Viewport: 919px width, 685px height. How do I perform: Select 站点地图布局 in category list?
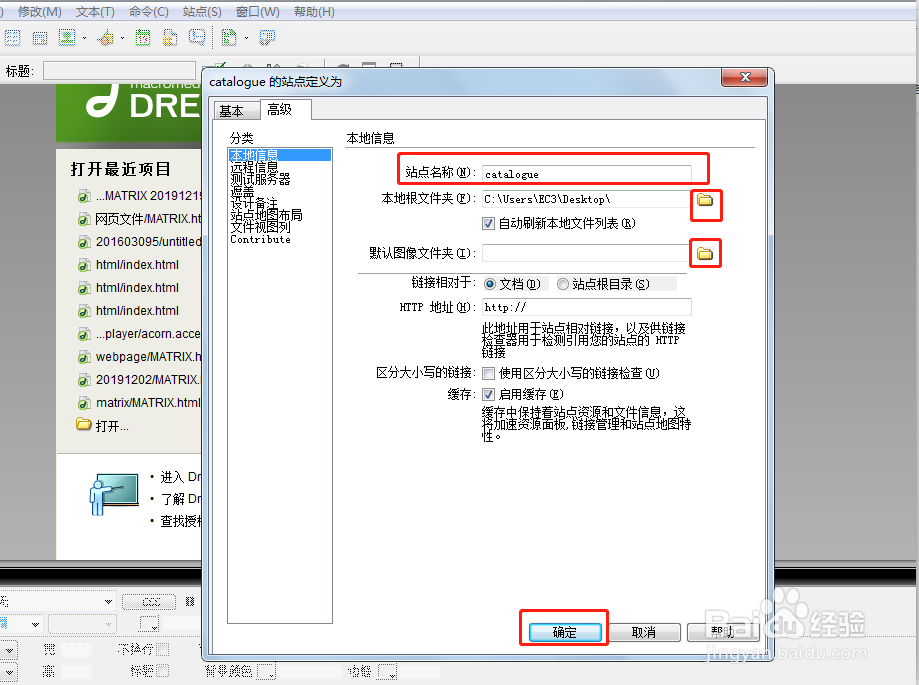267,215
